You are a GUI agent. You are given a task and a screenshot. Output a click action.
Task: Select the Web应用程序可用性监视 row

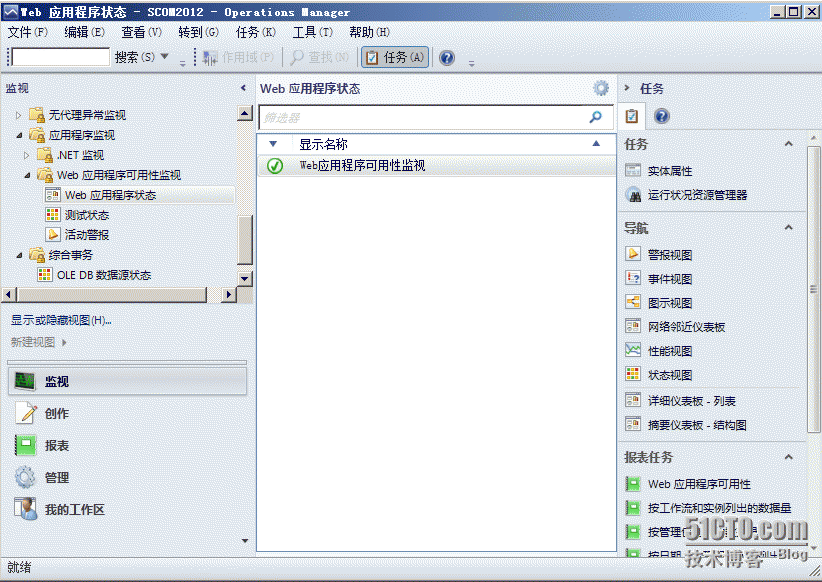click(x=437, y=166)
